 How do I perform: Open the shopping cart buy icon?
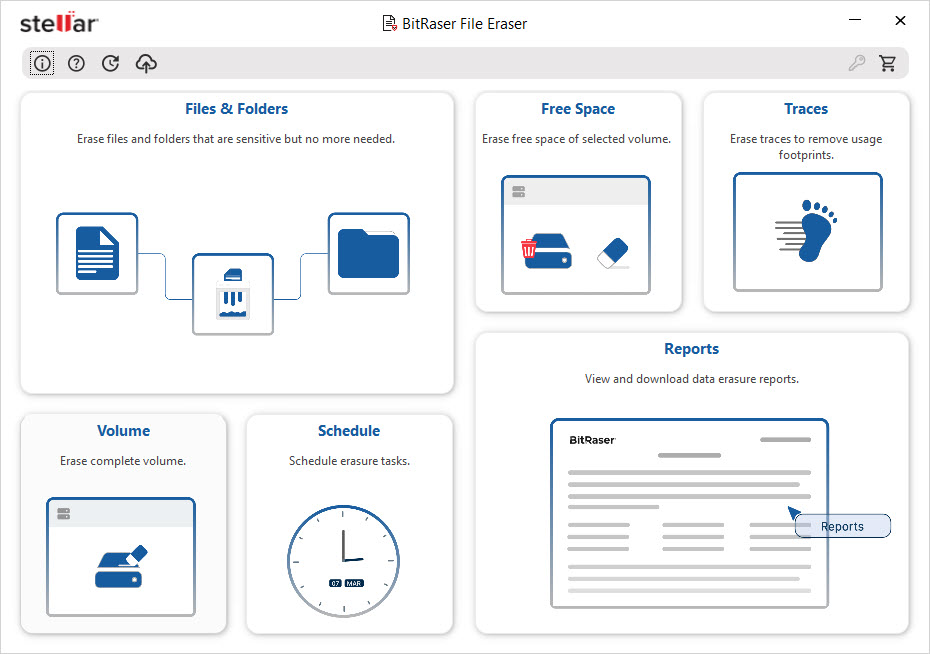(x=888, y=63)
